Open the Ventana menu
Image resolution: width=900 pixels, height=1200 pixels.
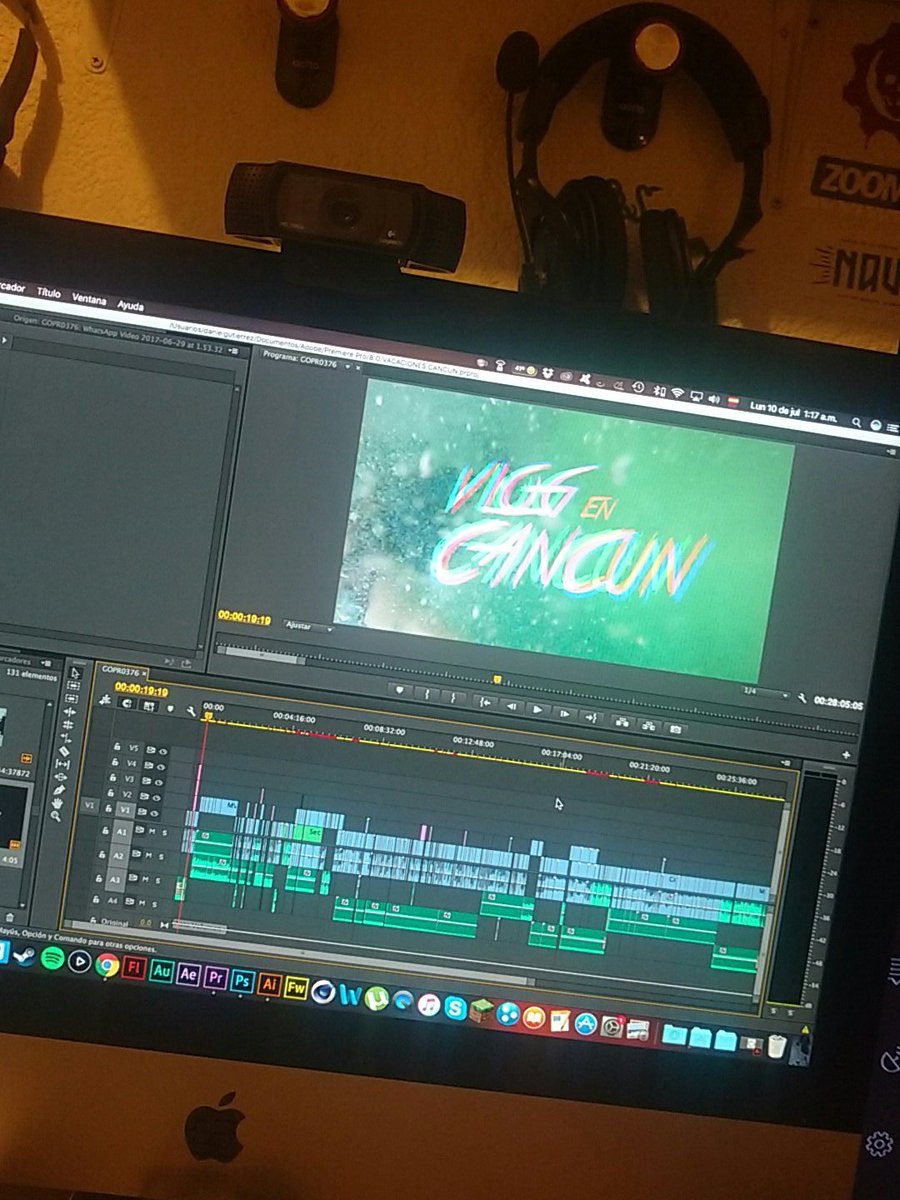(89, 299)
